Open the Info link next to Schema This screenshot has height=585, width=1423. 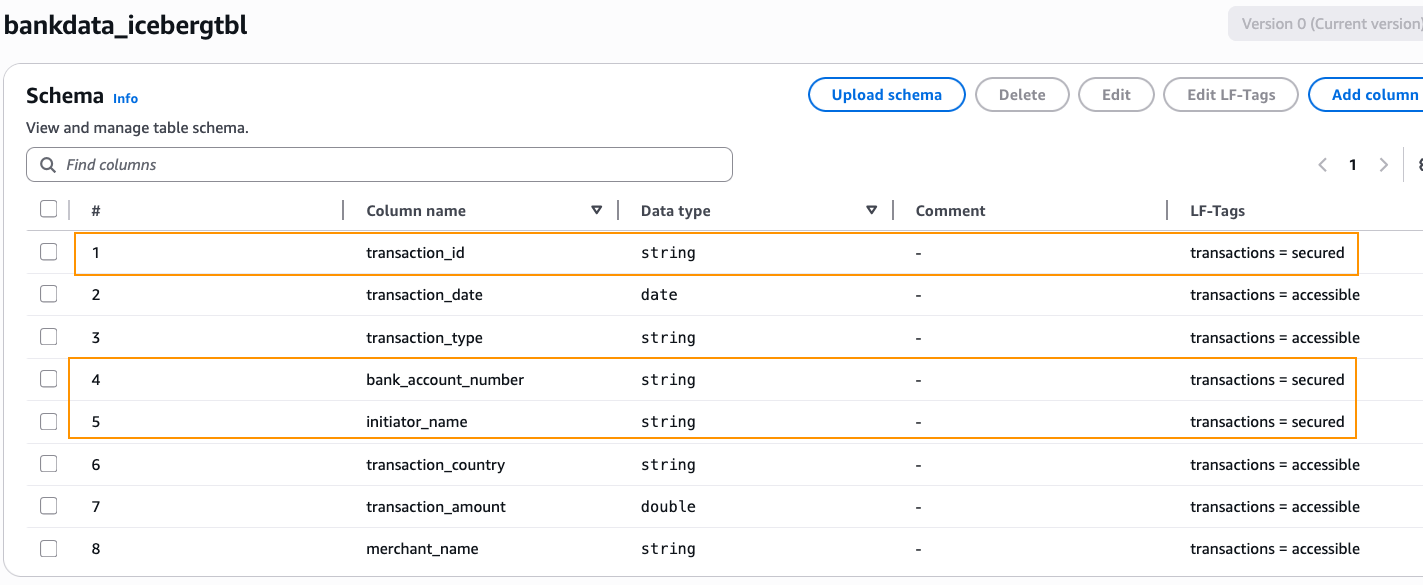pyautogui.click(x=125, y=99)
